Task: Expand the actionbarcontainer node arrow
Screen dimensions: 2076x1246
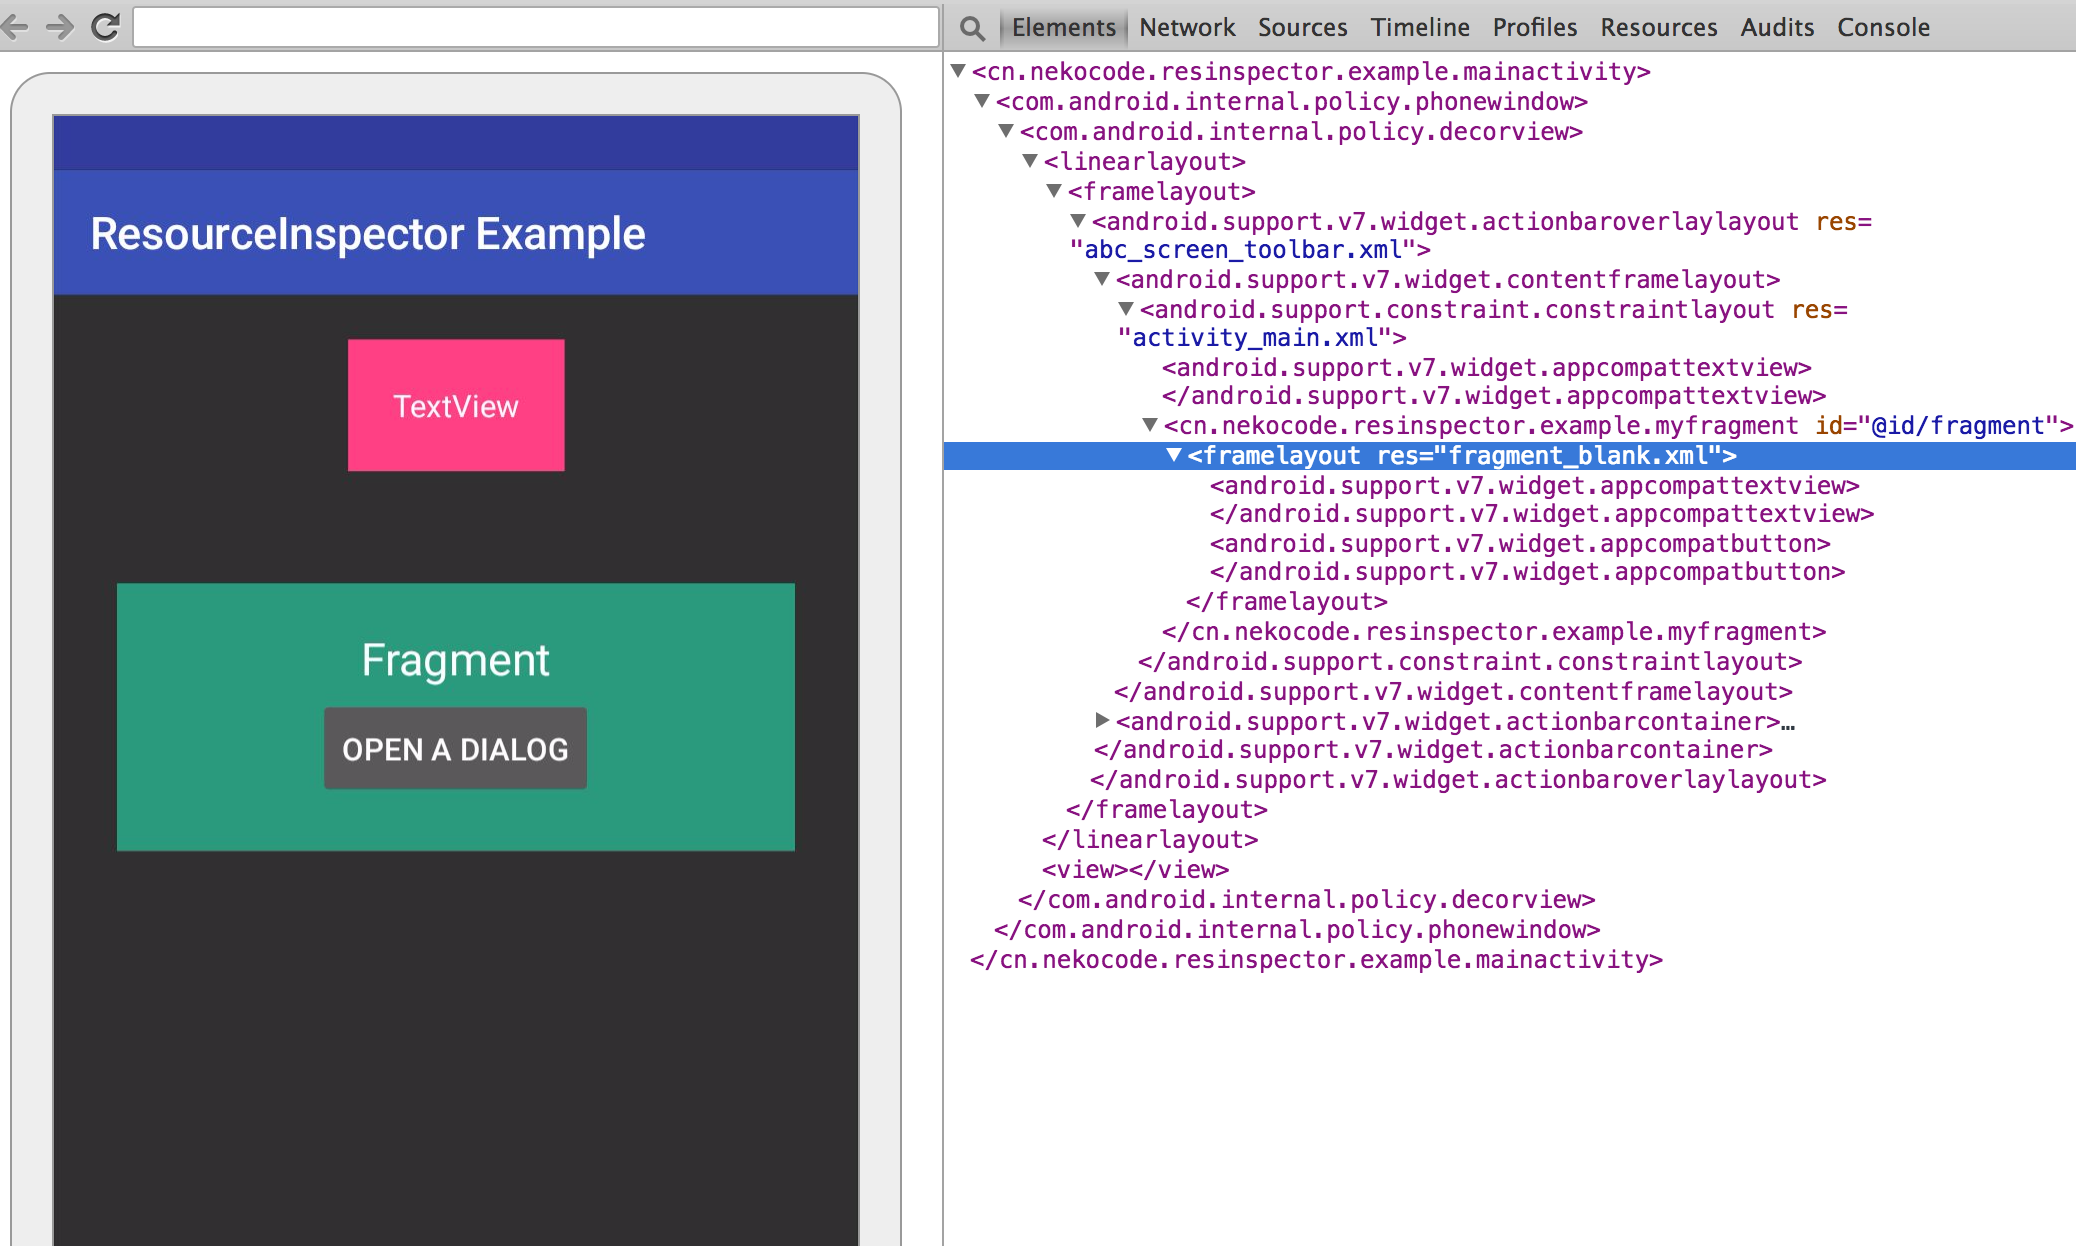Action: pos(1102,720)
